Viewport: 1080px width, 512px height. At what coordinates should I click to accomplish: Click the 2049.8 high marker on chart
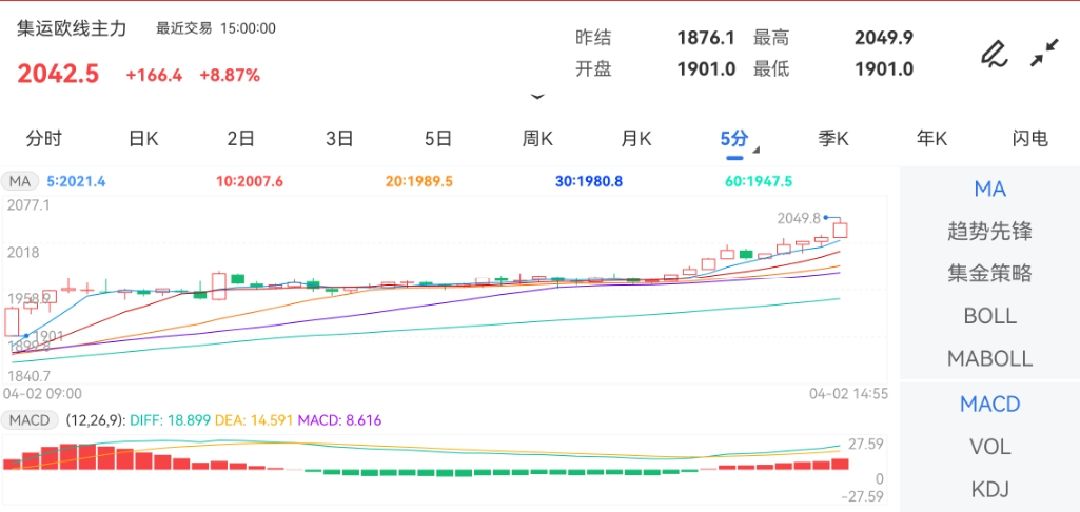point(799,218)
